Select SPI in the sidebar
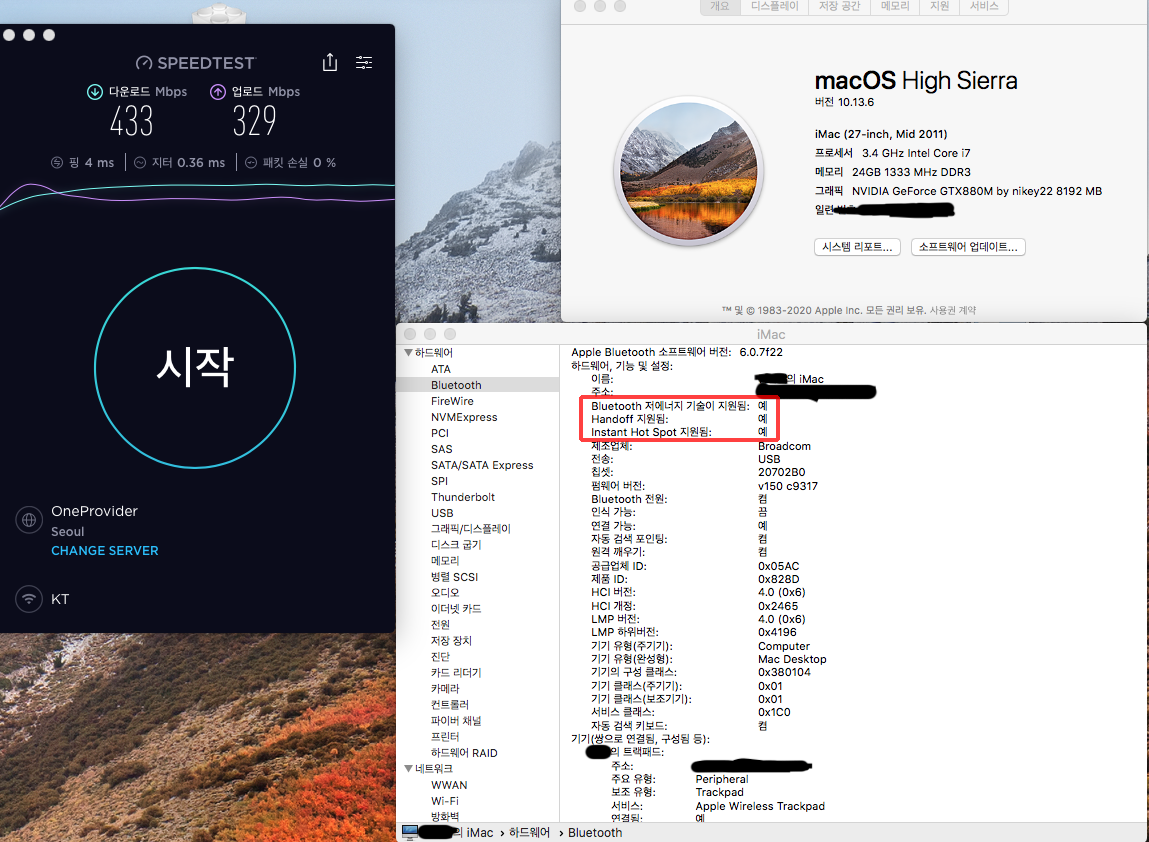The image size is (1149, 842). pyautogui.click(x=439, y=481)
